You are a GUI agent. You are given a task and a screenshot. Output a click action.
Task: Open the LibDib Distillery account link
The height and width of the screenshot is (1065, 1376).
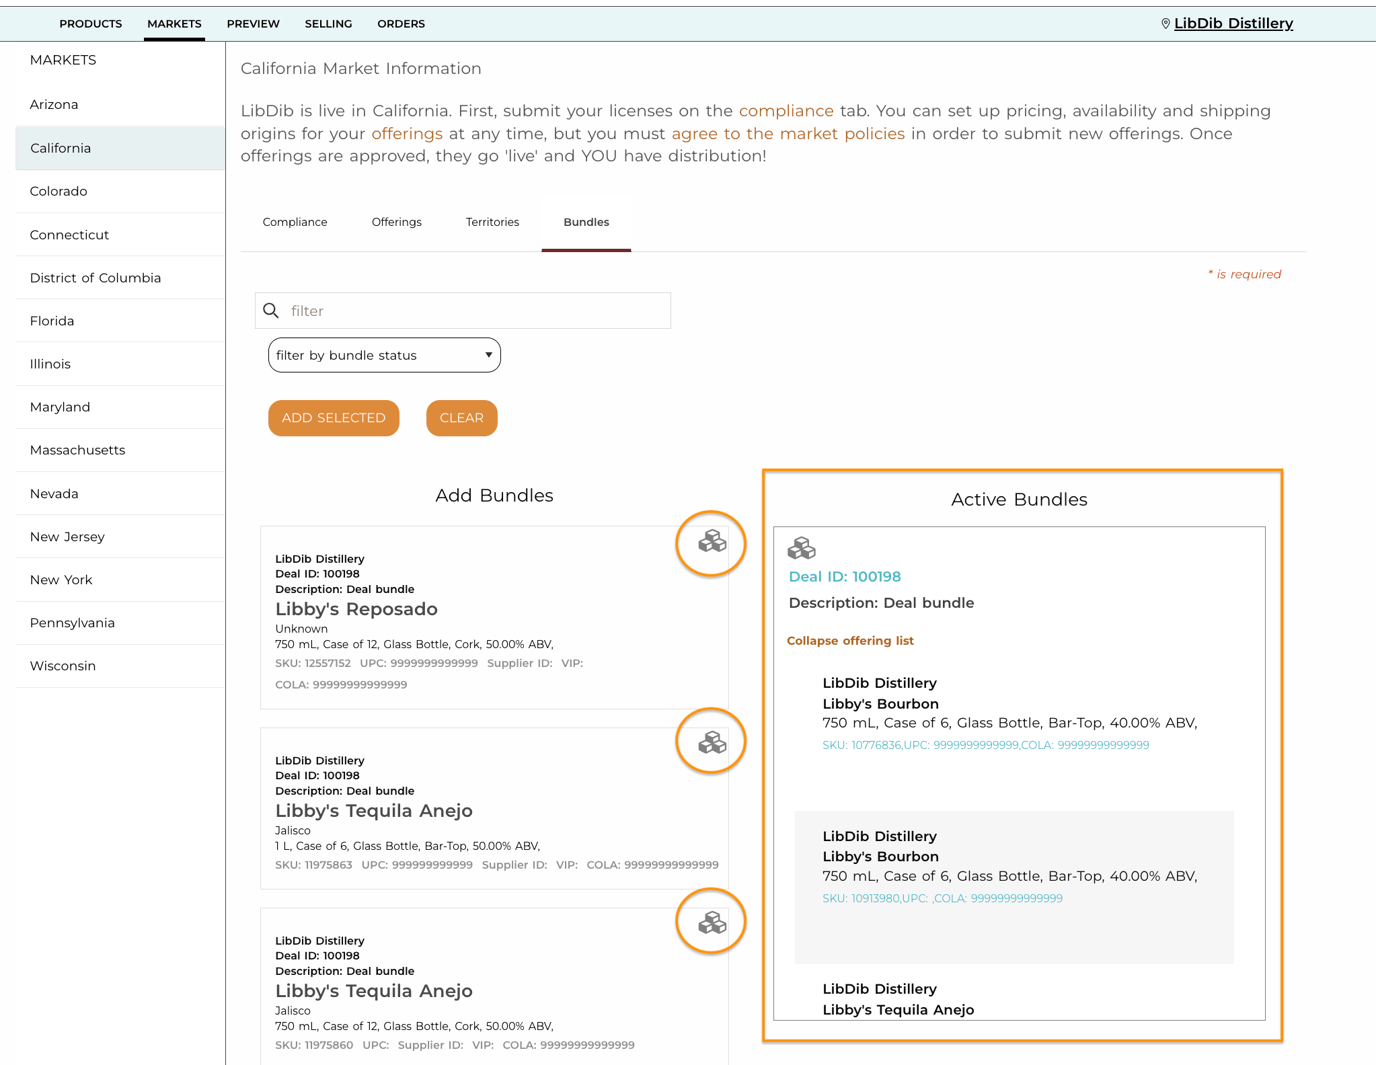[x=1233, y=24]
